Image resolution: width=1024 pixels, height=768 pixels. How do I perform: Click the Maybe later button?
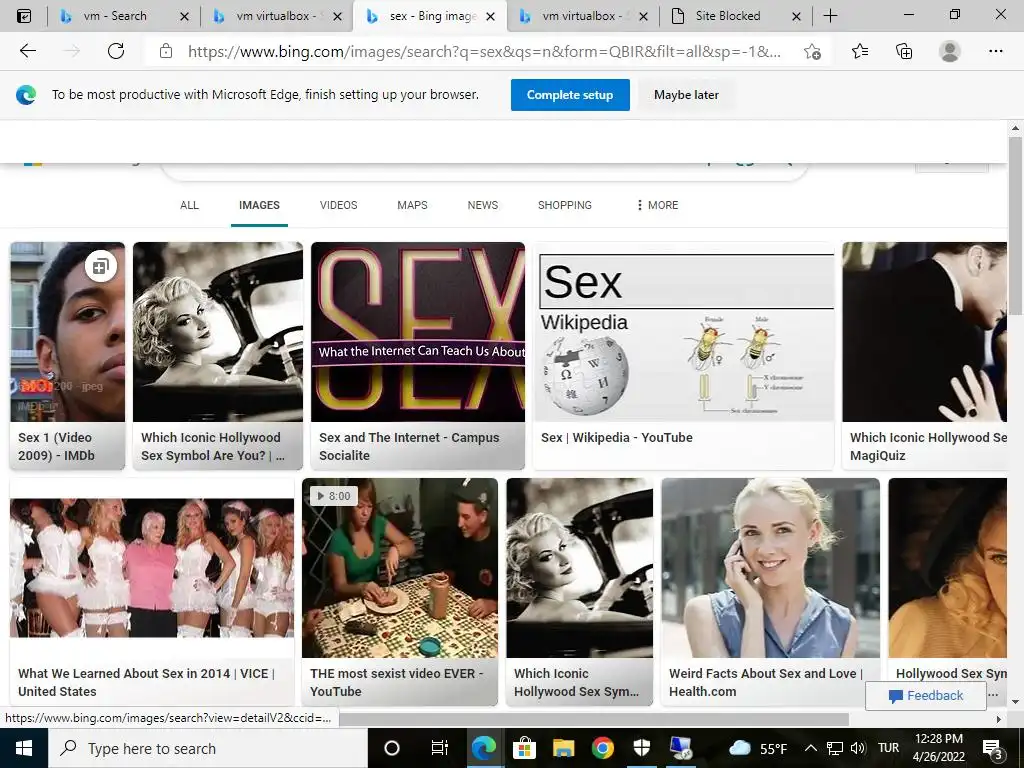click(686, 95)
